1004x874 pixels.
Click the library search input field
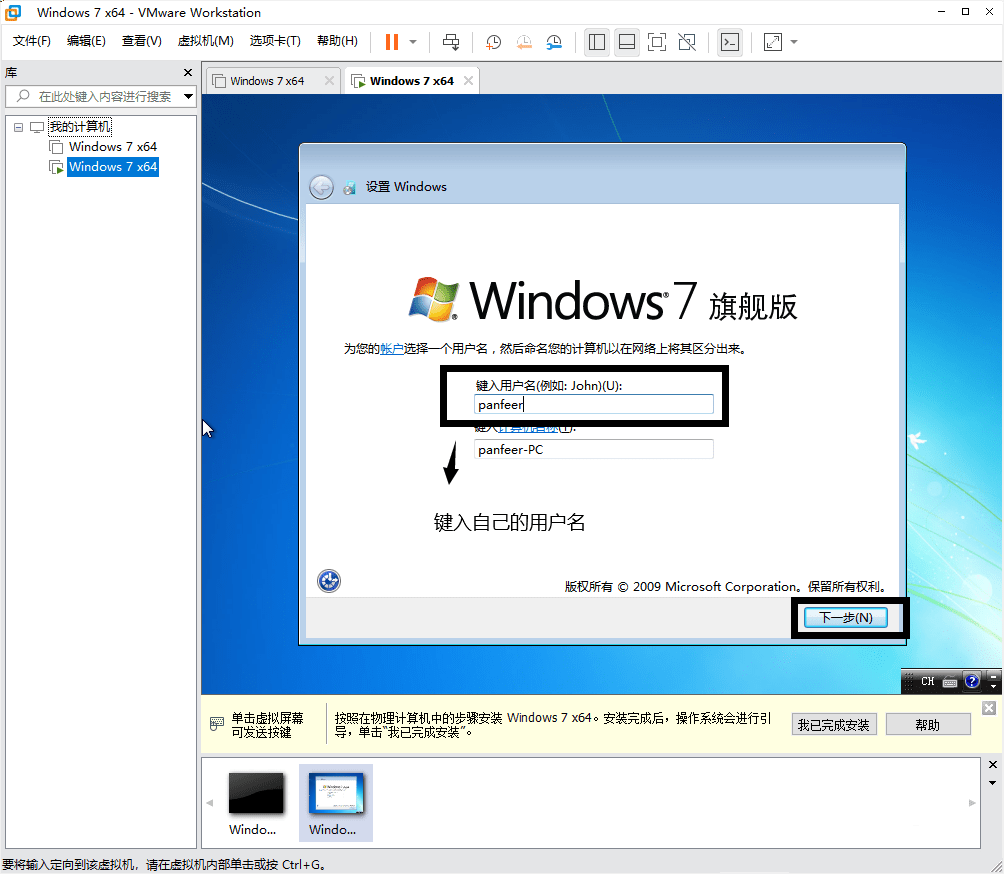101,97
